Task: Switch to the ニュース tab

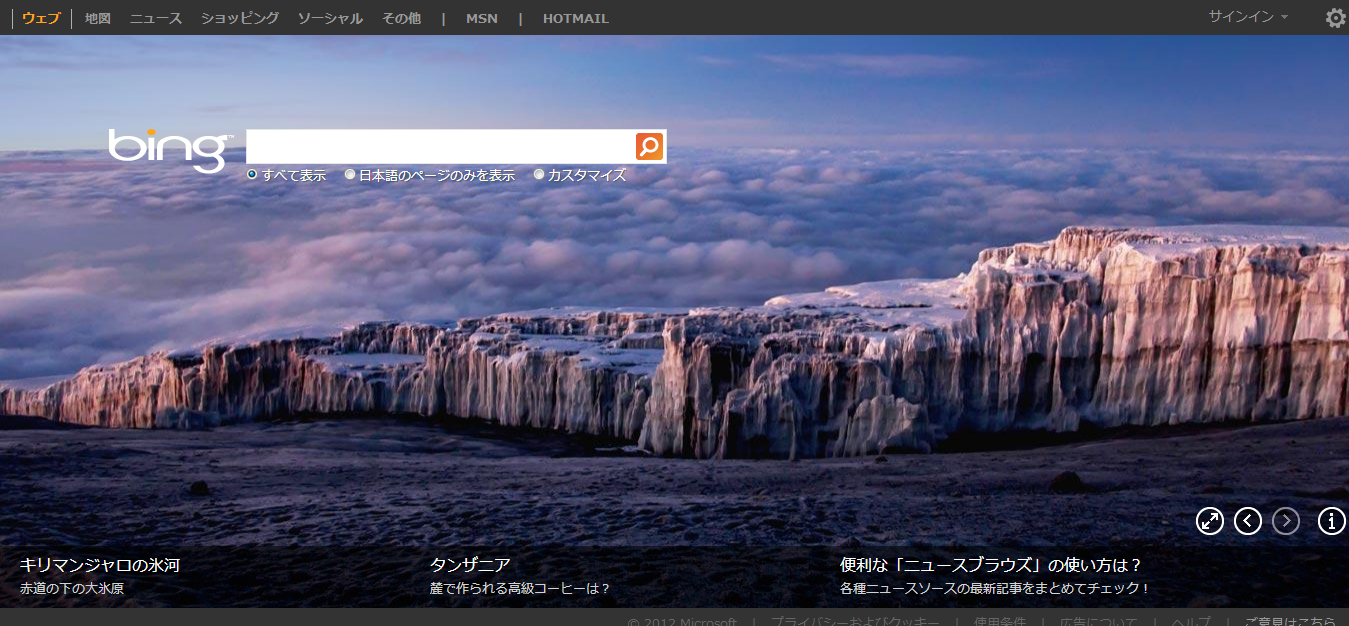Action: point(156,18)
